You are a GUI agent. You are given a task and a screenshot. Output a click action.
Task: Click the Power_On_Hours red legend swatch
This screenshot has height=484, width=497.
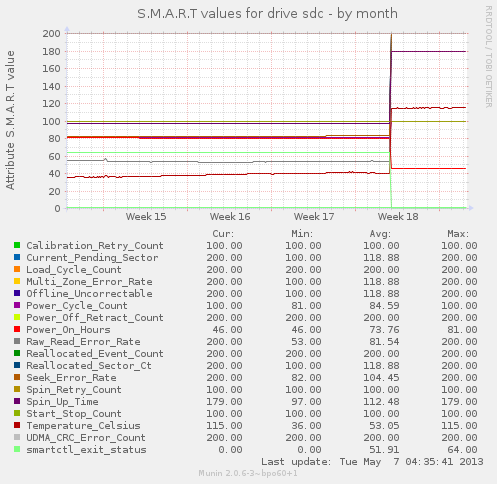click(17, 329)
